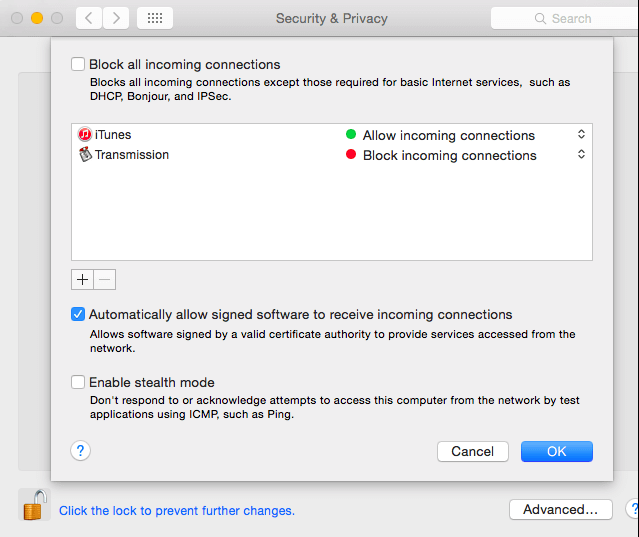Viewport: 639px width, 537px height.
Task: Open the Advanced… button
Action: pyautogui.click(x=561, y=509)
